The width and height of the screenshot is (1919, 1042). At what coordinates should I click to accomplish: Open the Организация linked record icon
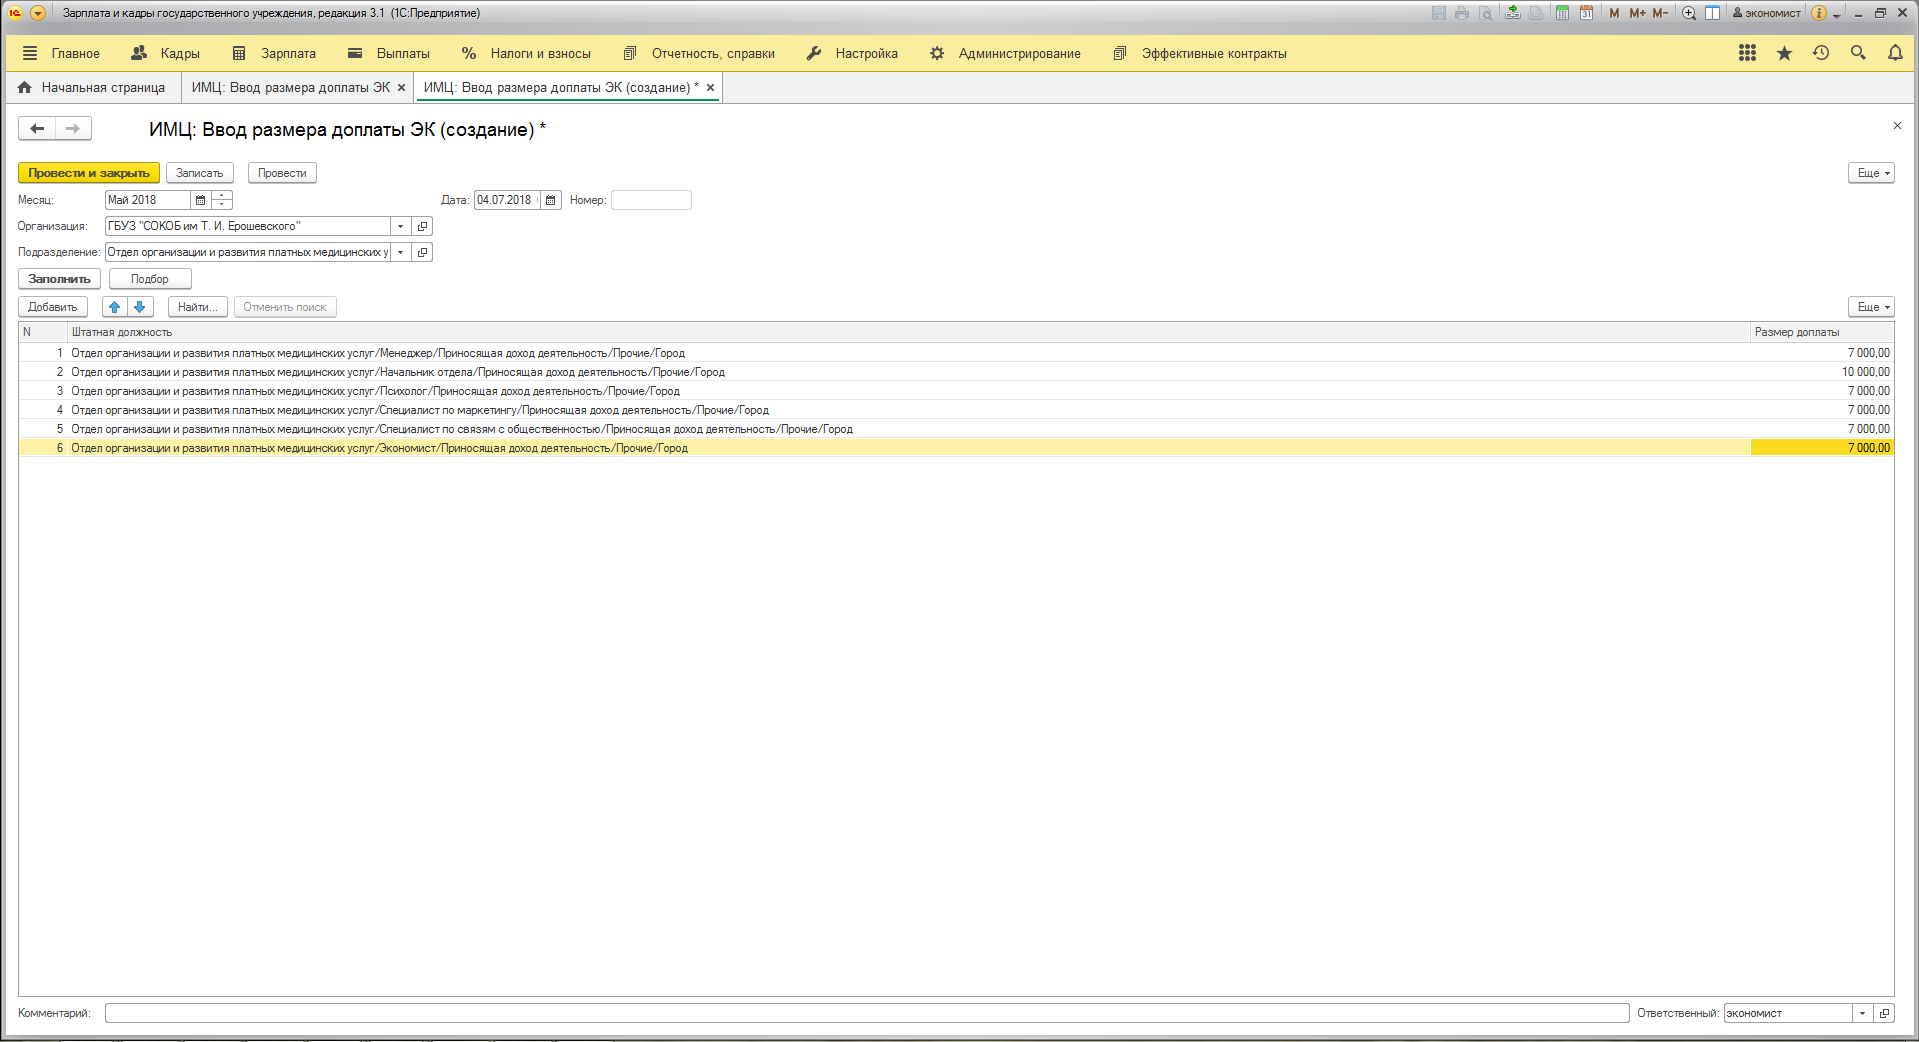point(423,226)
